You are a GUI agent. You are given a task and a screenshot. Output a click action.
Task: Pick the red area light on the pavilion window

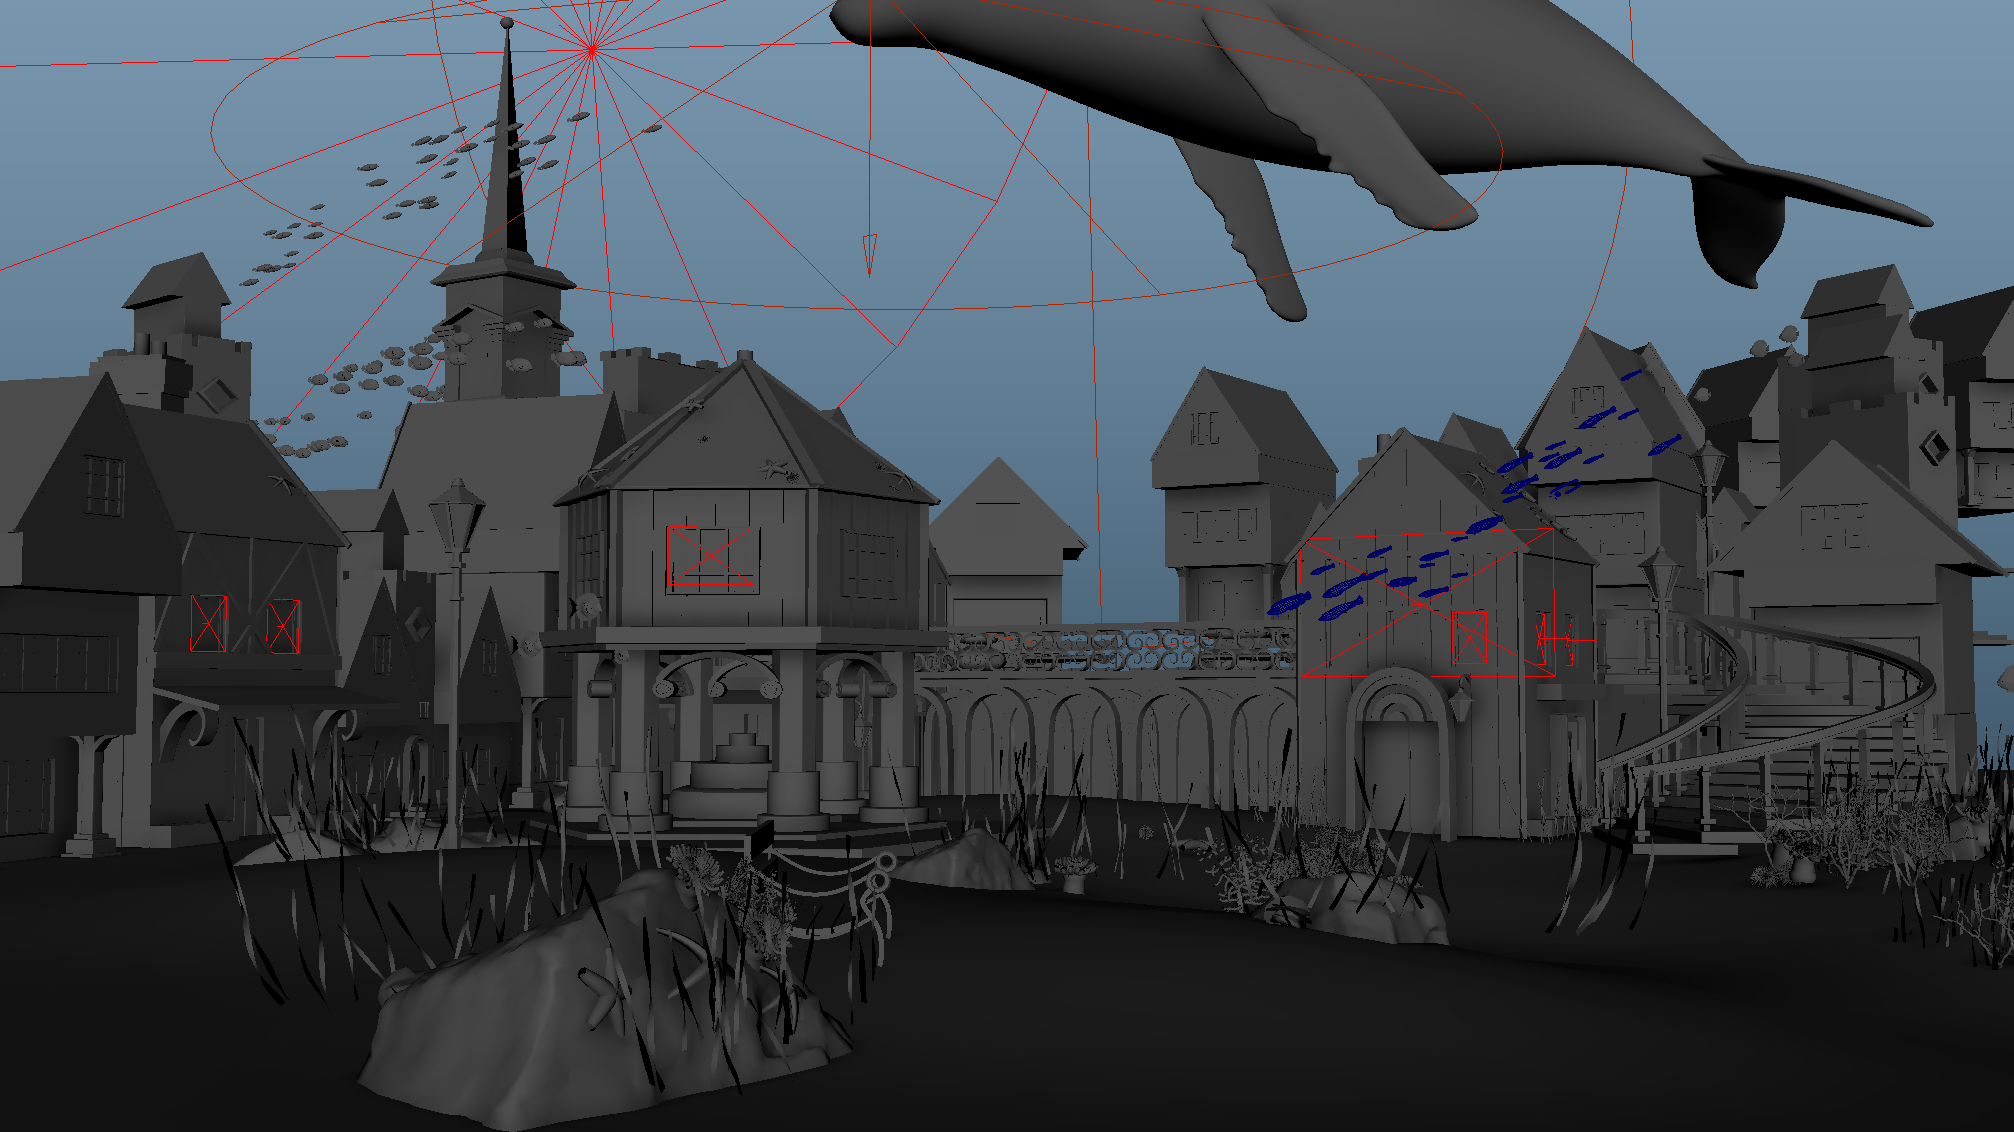click(712, 556)
